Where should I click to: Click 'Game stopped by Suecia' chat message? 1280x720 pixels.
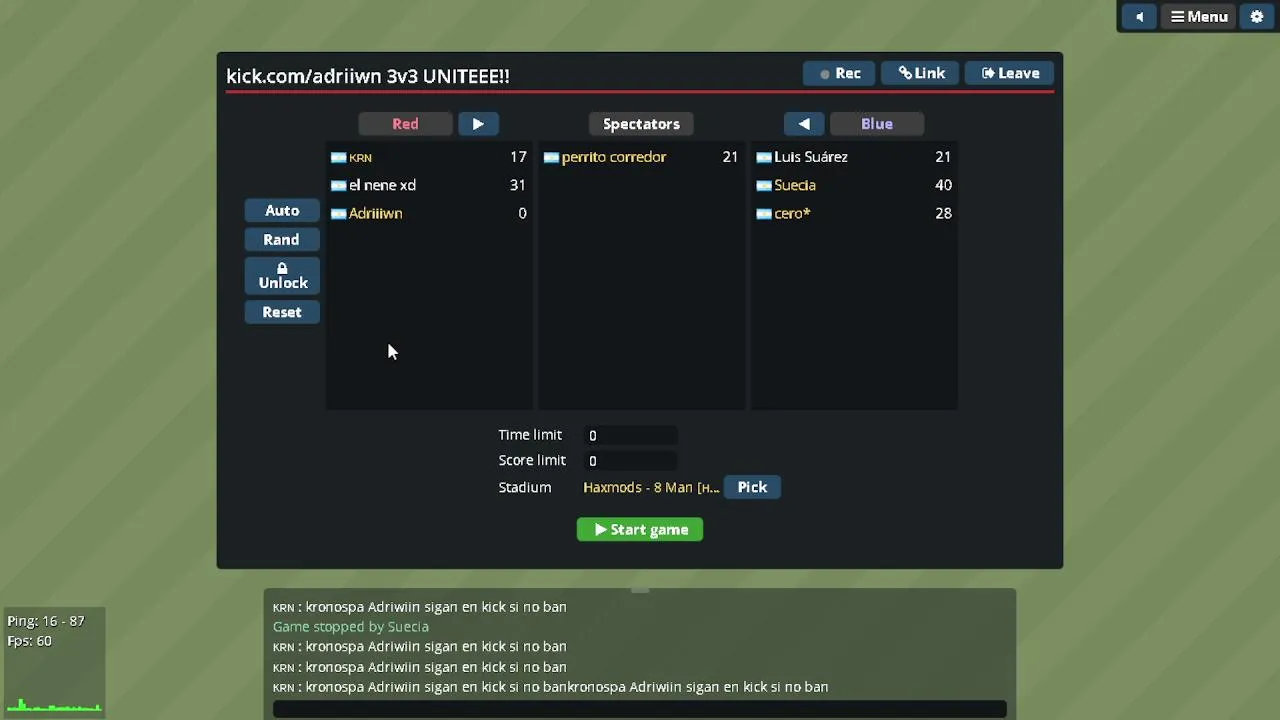351,627
